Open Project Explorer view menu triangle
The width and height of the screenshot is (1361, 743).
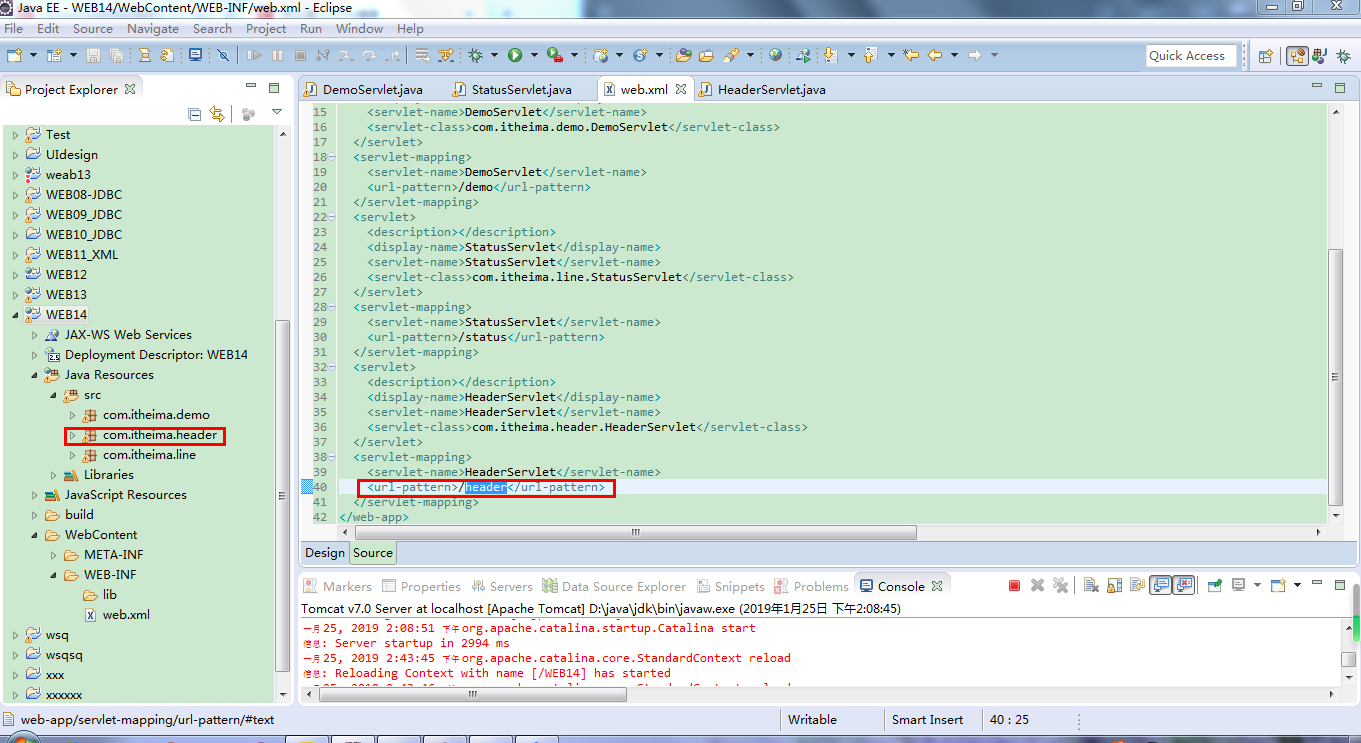tap(277, 113)
